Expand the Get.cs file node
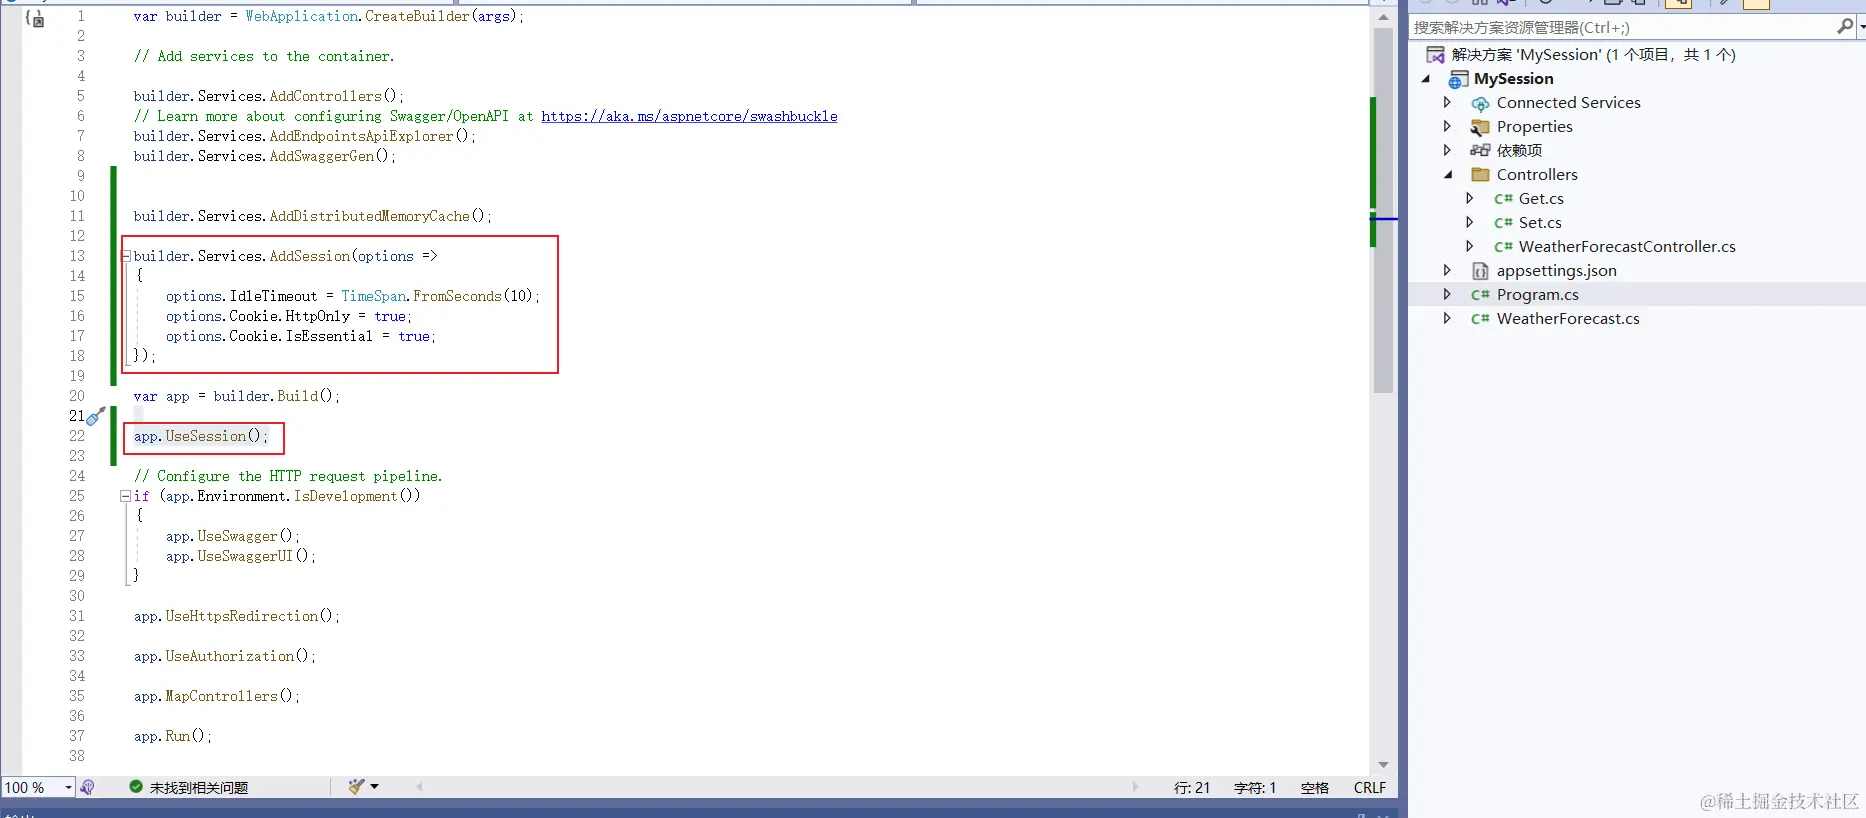The width and height of the screenshot is (1866, 818). 1469,198
